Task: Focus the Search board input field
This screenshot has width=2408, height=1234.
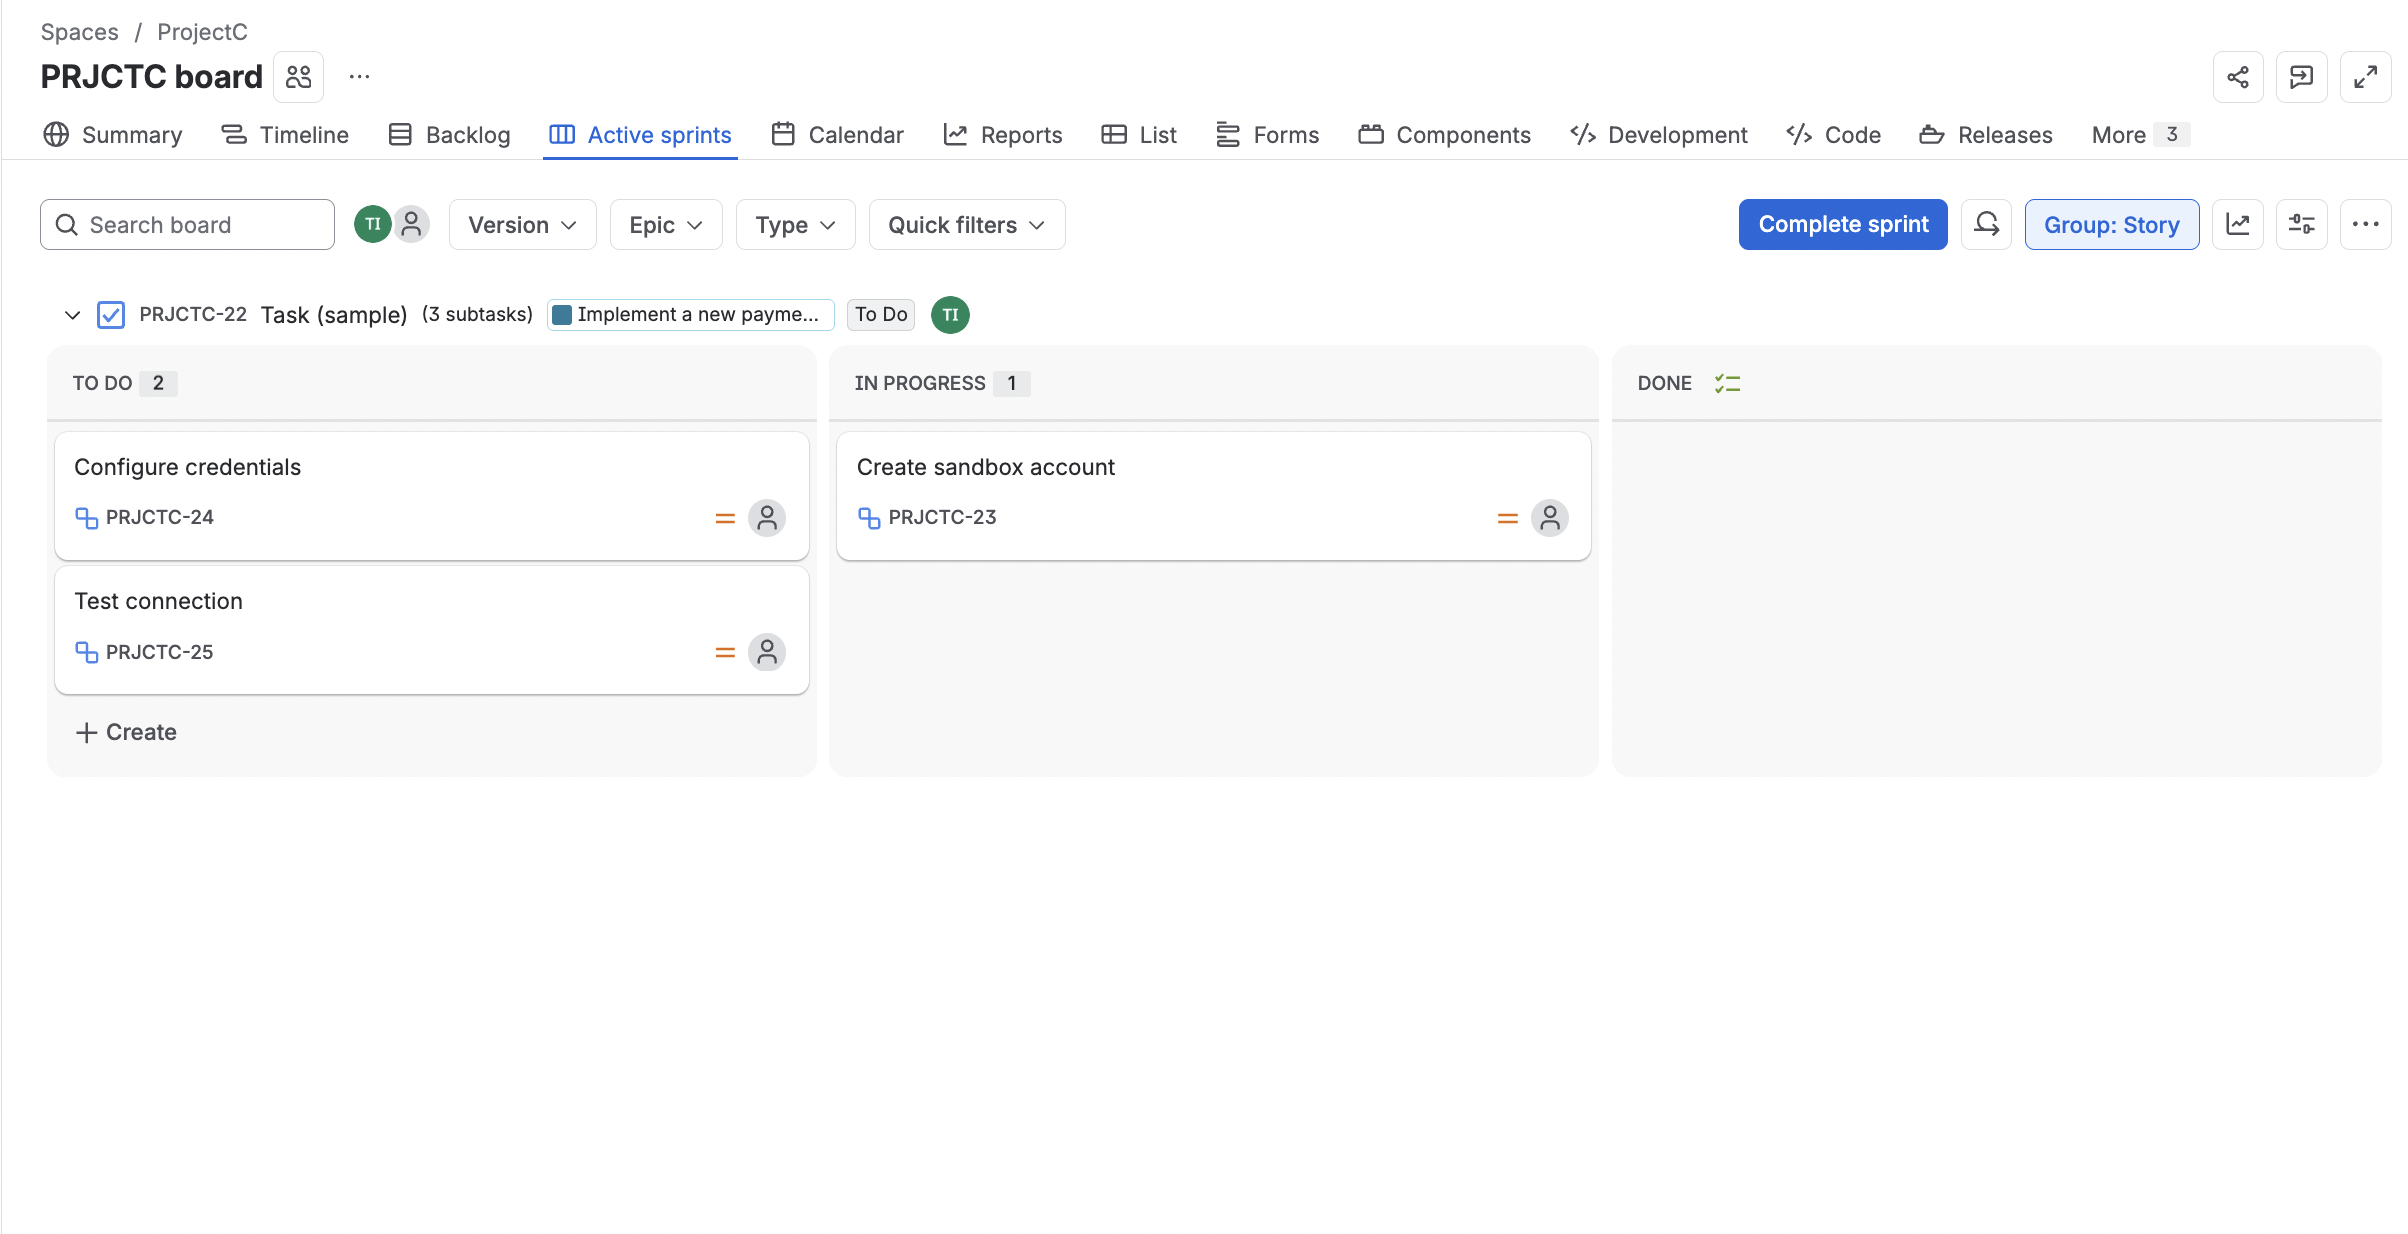Action: pyautogui.click(x=187, y=224)
